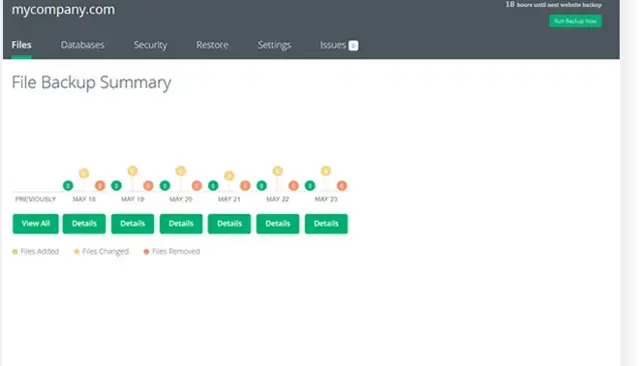Open Details for May 18
This screenshot has width=640, height=366.
click(x=84, y=224)
